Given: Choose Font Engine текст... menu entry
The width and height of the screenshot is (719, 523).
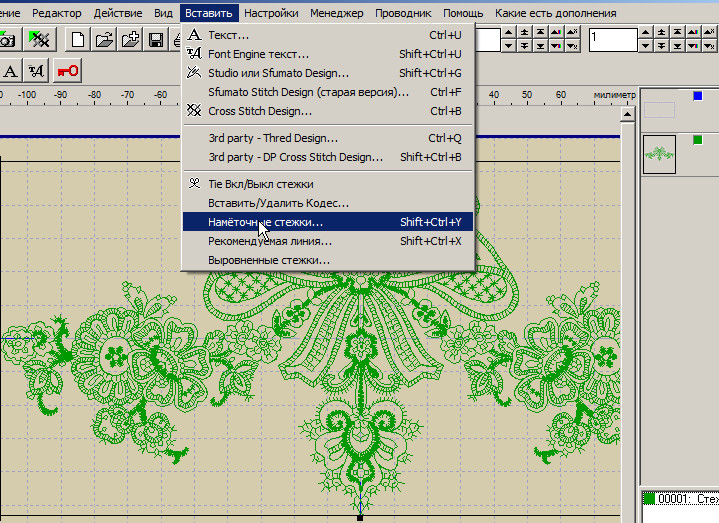Looking at the screenshot, I should [328, 54].
